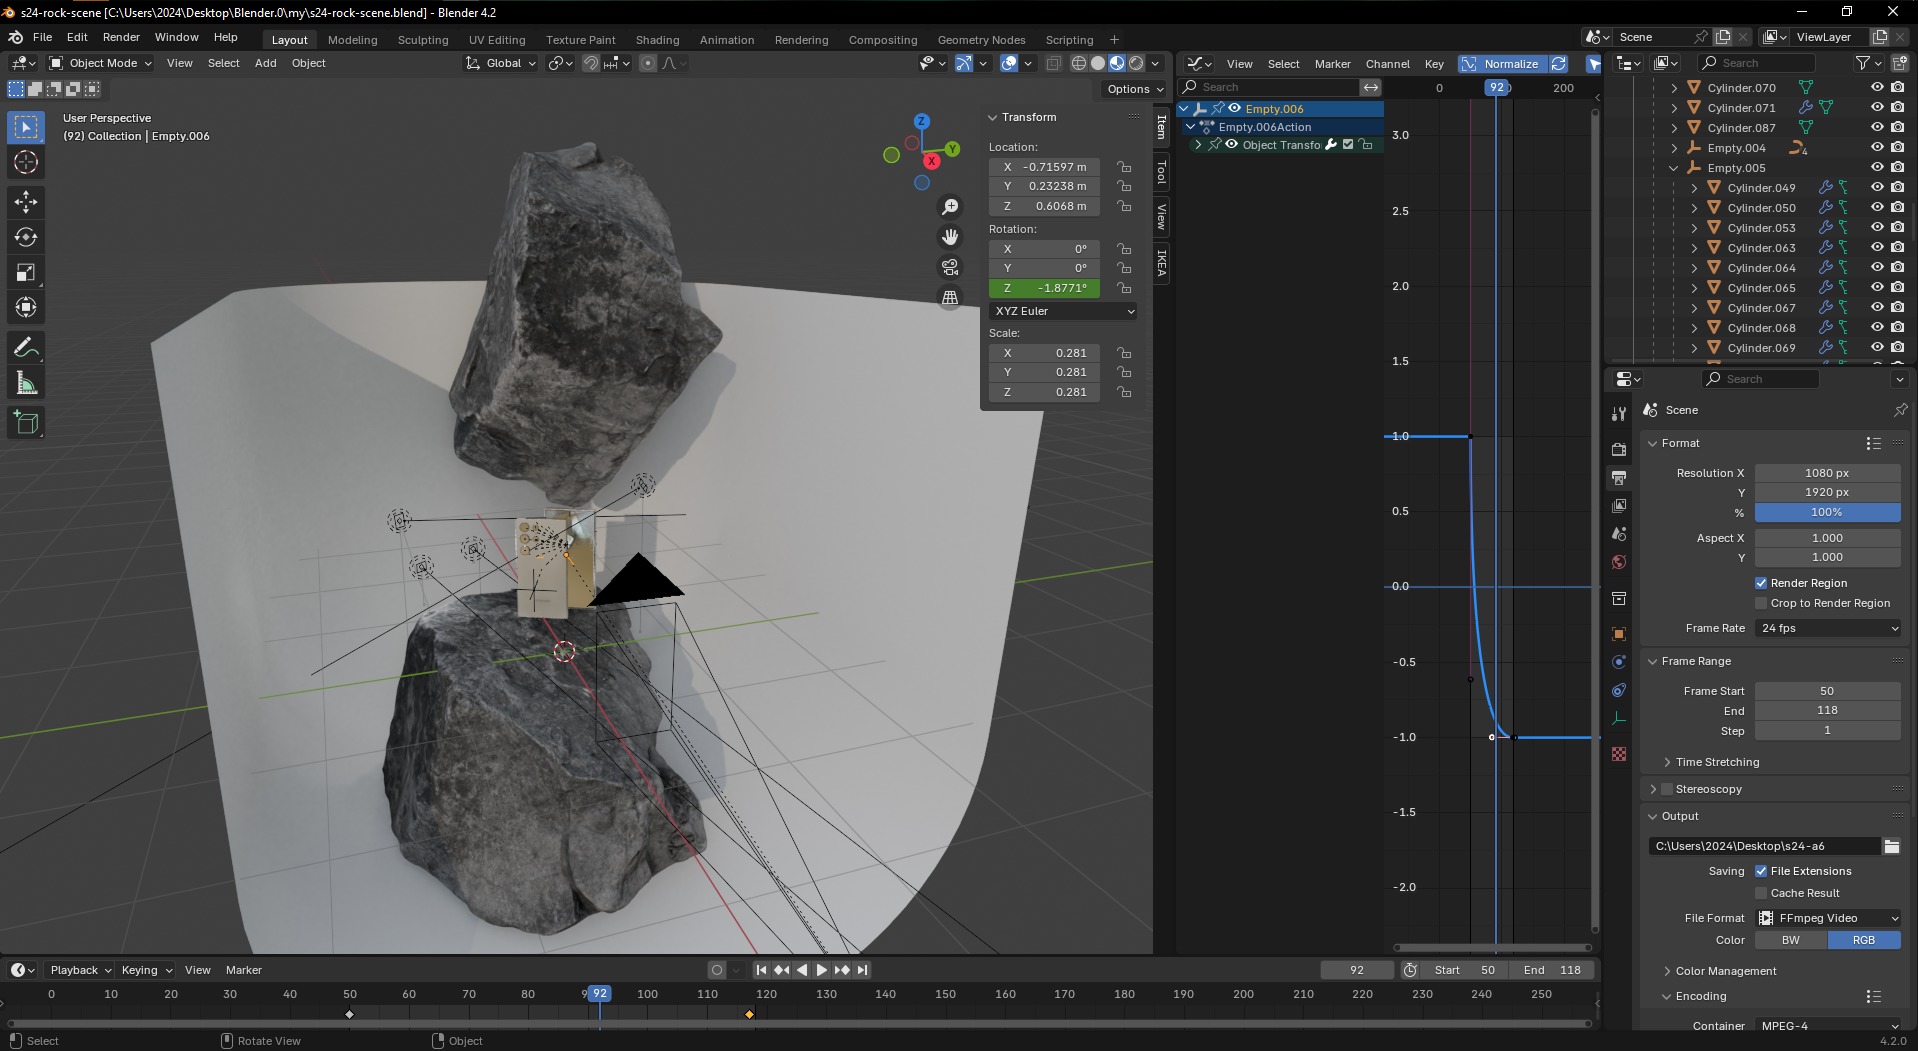Open the timeline Playback popover
Image resolution: width=1918 pixels, height=1051 pixels.
(x=80, y=970)
